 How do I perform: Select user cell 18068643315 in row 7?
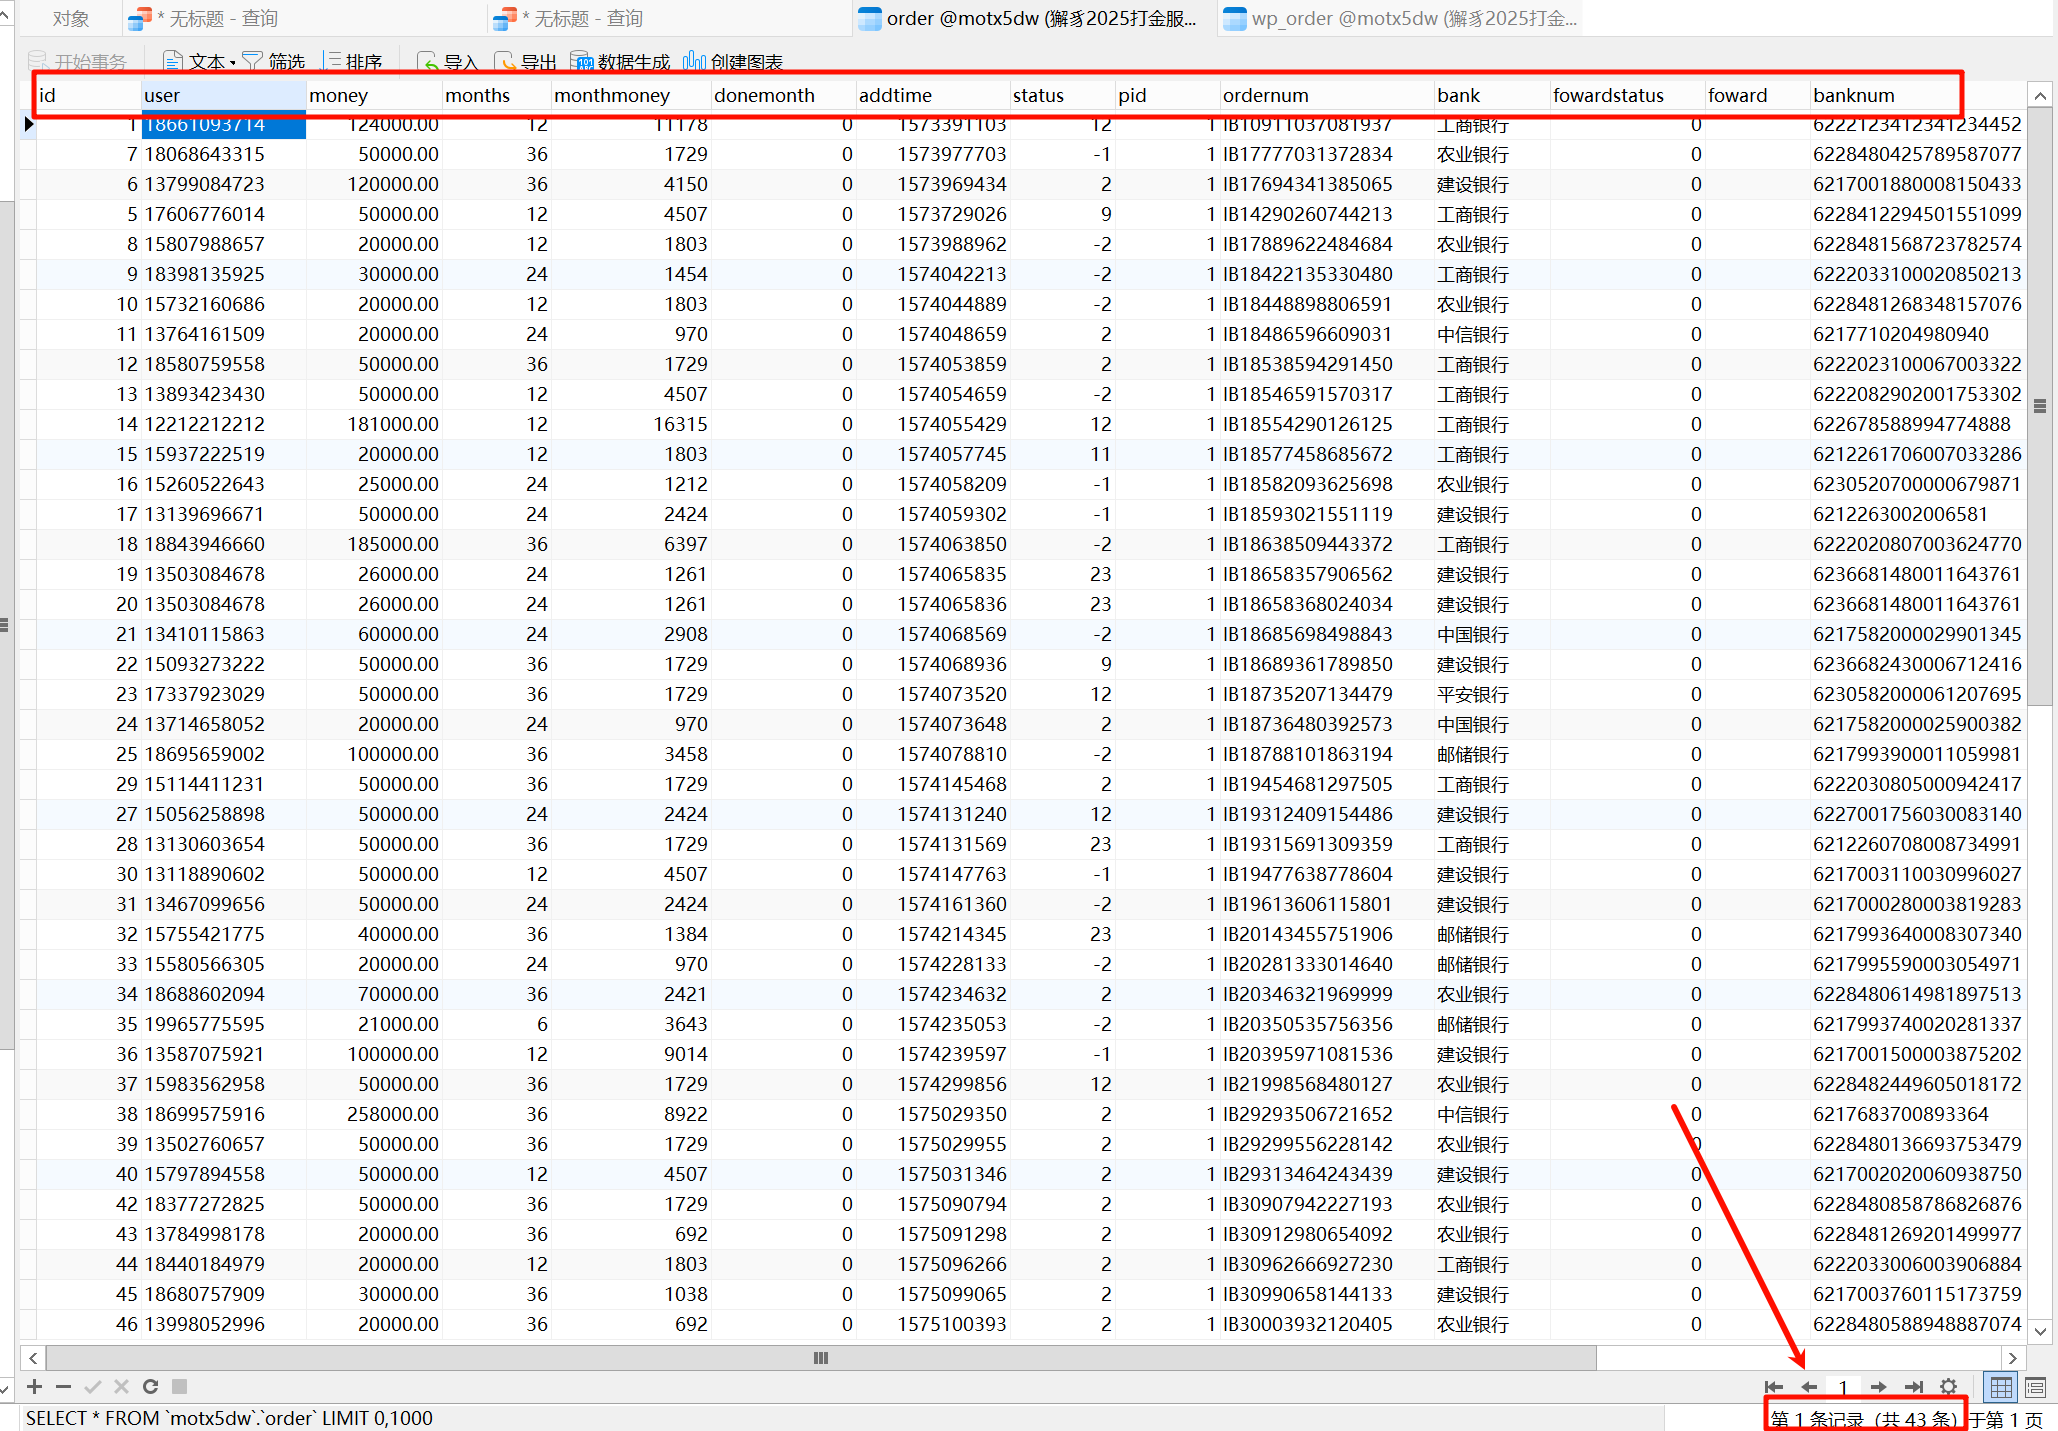205,154
